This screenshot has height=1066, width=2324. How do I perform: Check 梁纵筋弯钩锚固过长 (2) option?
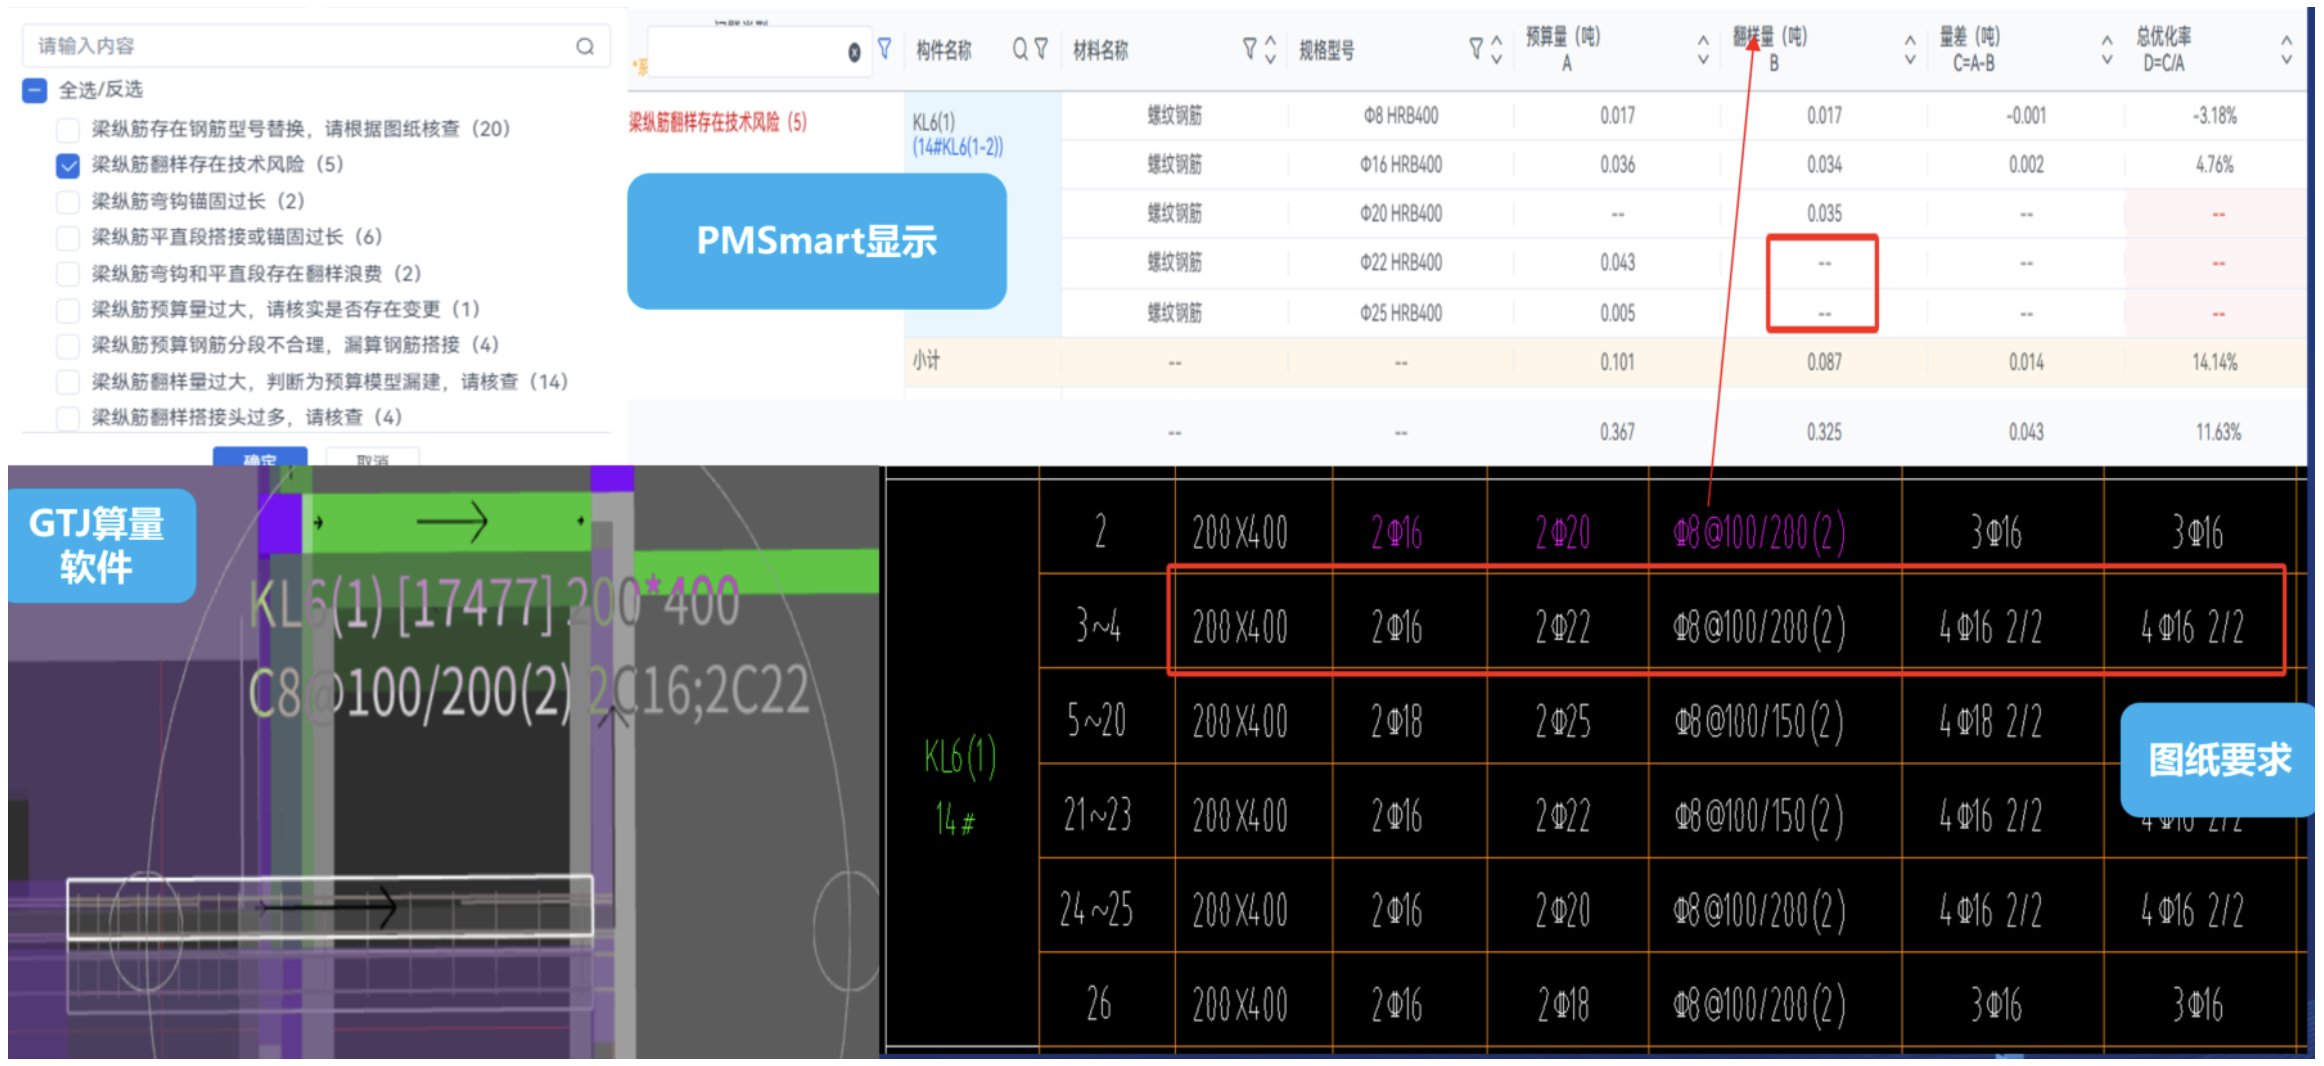(x=68, y=202)
